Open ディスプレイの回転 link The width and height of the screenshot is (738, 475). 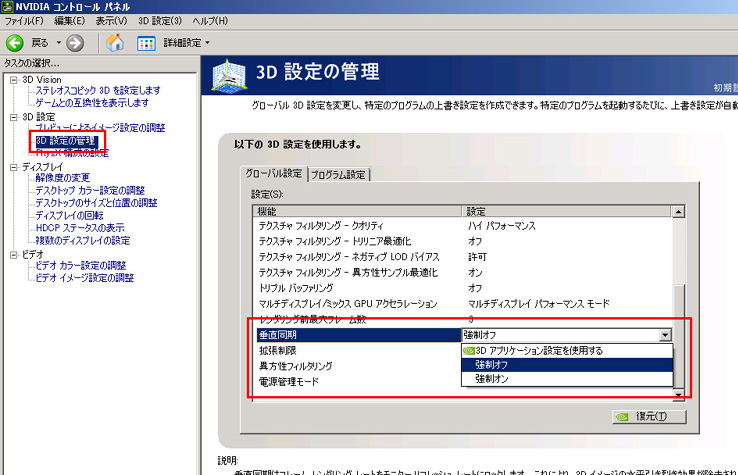pos(69,216)
